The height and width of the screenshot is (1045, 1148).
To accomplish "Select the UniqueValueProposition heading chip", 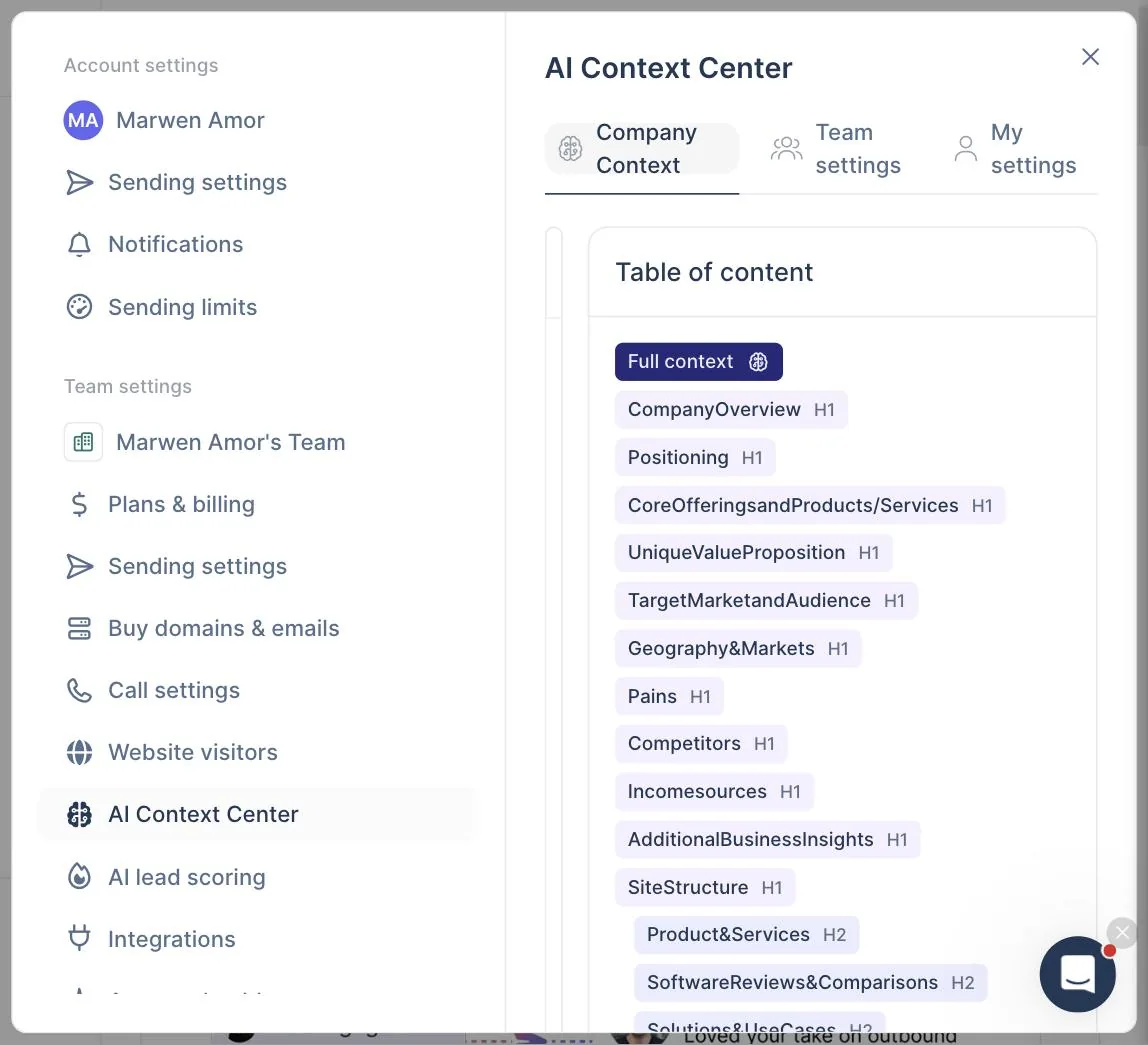I will [753, 553].
